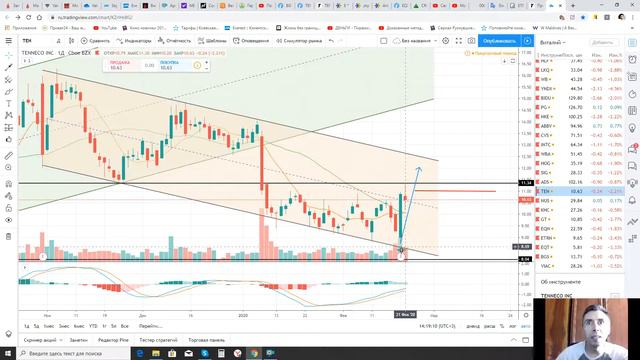Open the candlestick chart style picker

click(x=71, y=41)
